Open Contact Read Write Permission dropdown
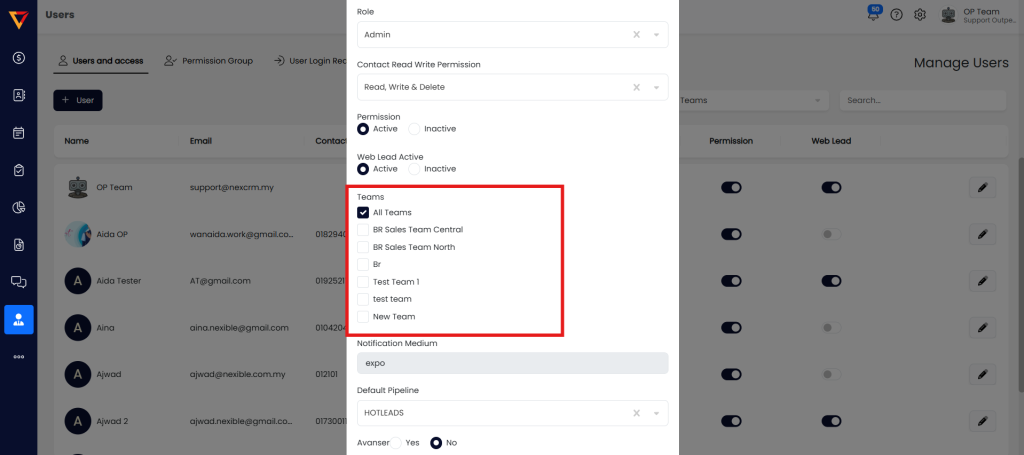1024x455 pixels. [x=656, y=87]
